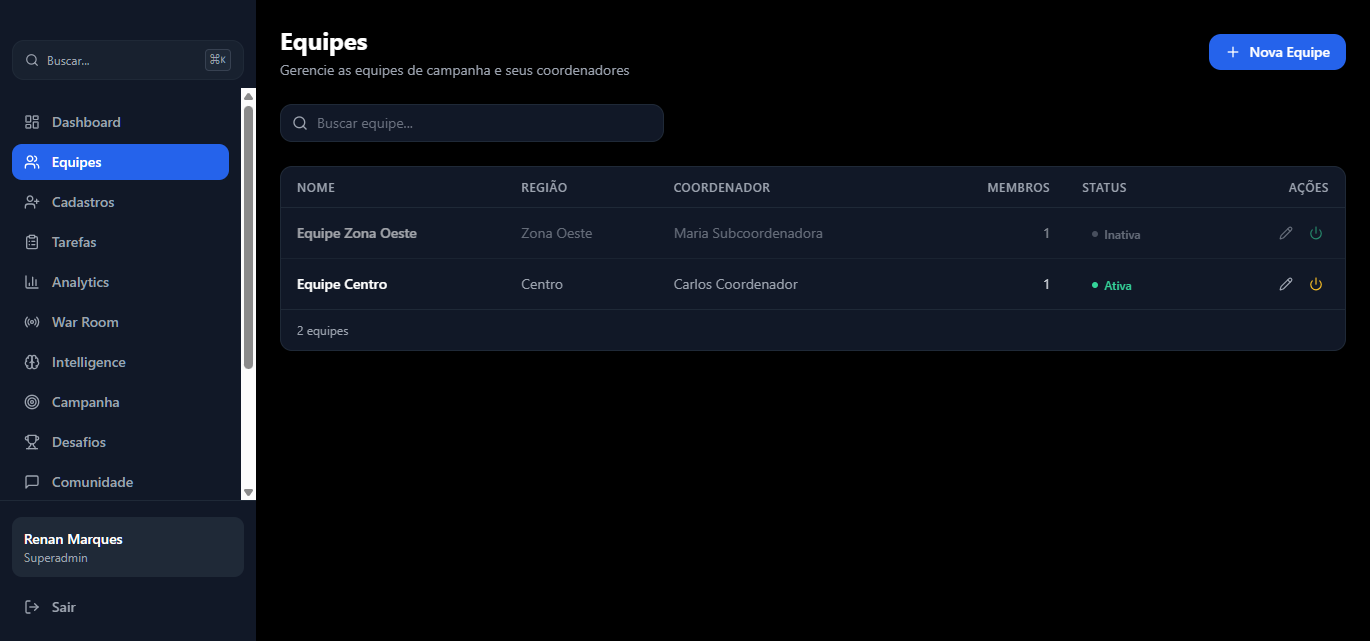Click the Tarefas clipboard icon
This screenshot has width=1370, height=641.
click(x=32, y=242)
